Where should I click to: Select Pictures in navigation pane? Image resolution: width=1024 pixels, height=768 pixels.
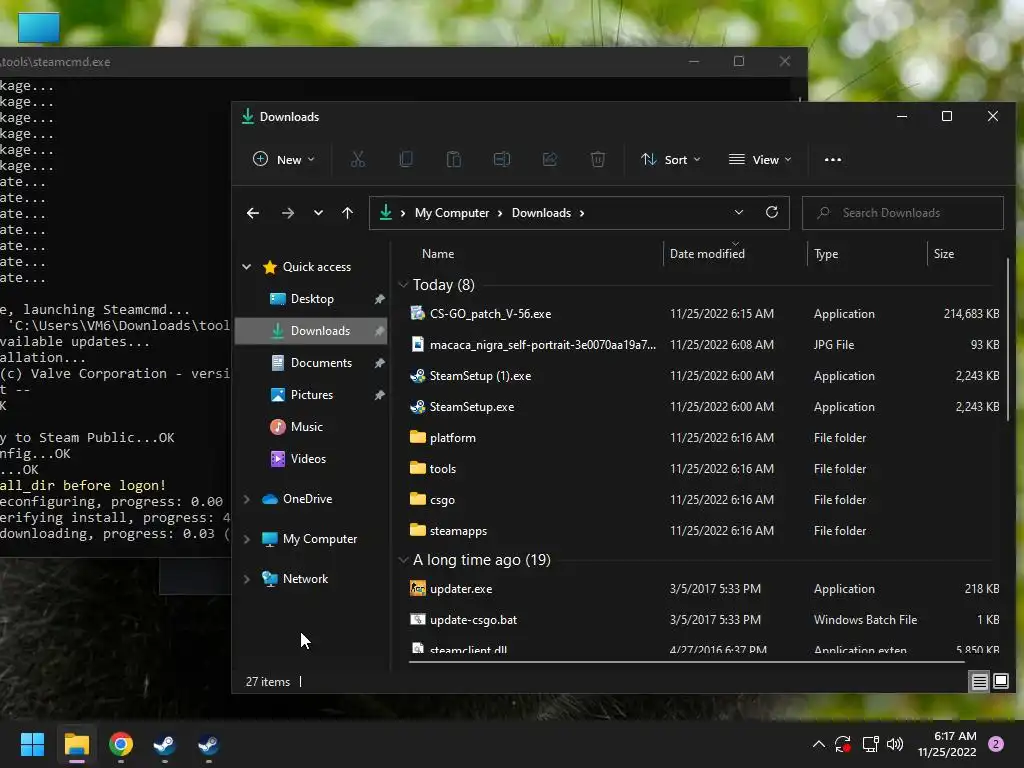(311, 395)
